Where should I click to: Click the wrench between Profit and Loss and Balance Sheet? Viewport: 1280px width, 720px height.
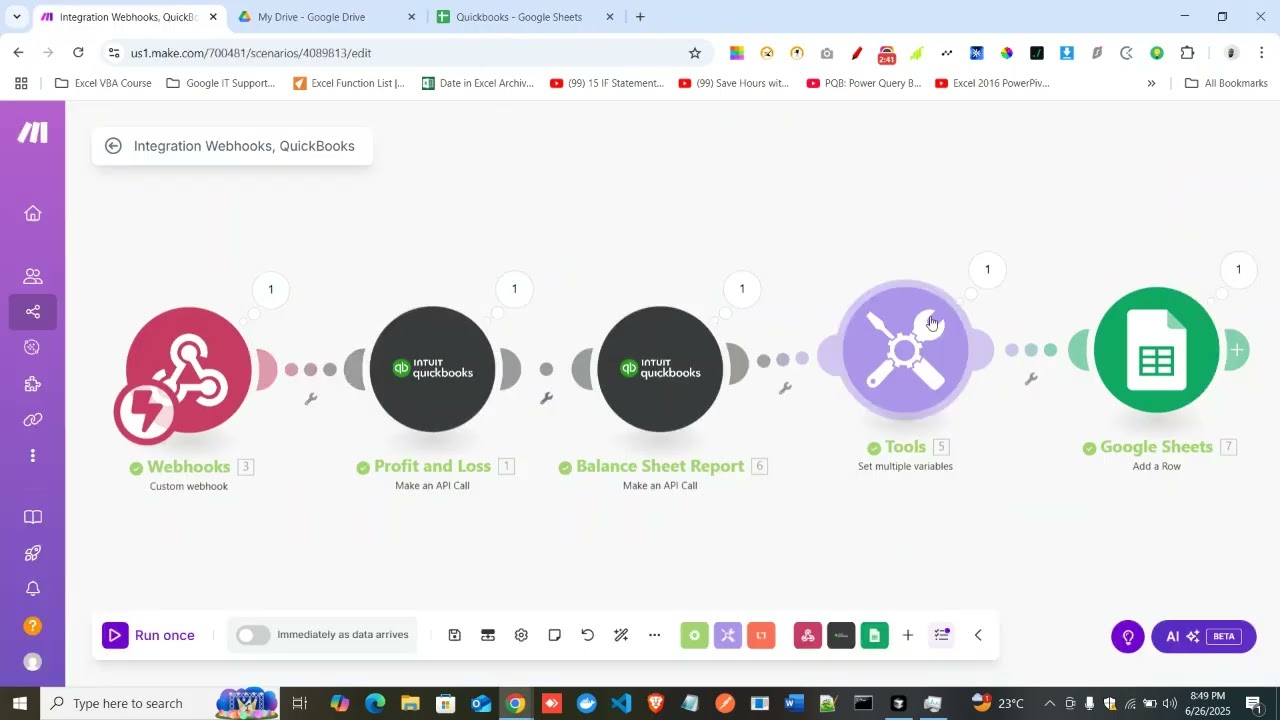pos(546,398)
